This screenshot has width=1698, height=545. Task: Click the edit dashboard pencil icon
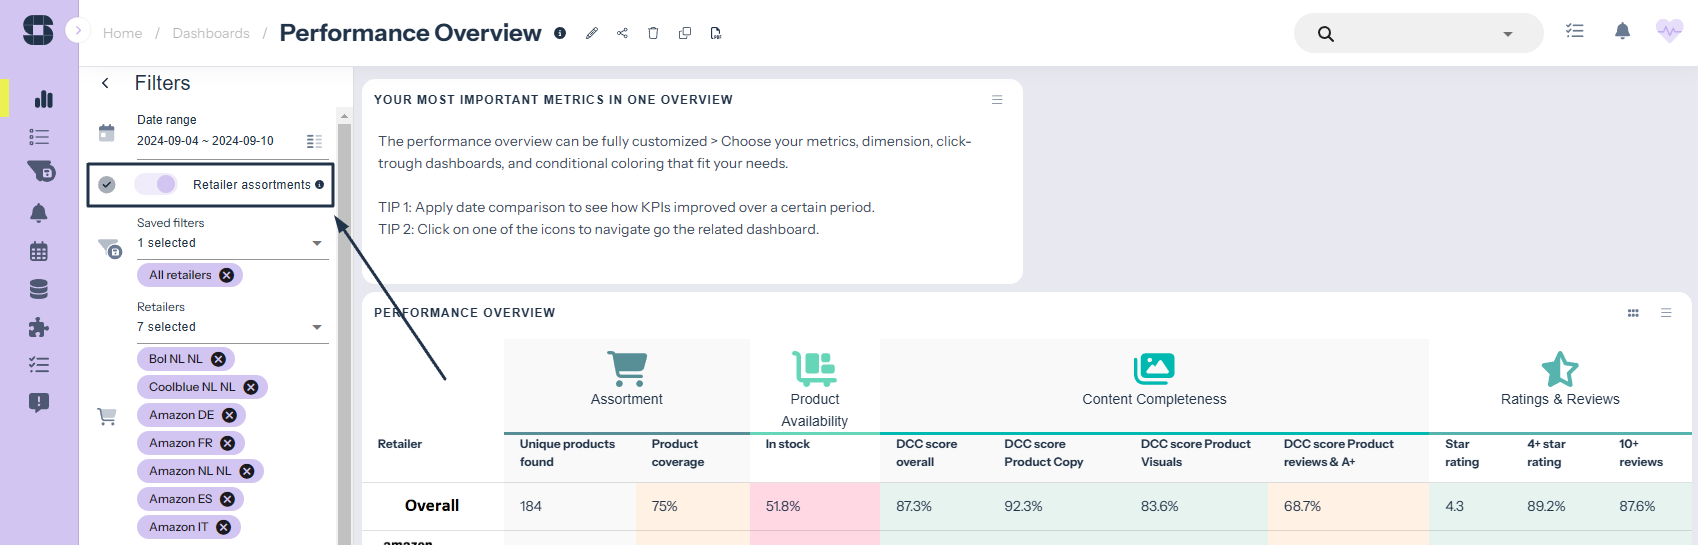[592, 33]
